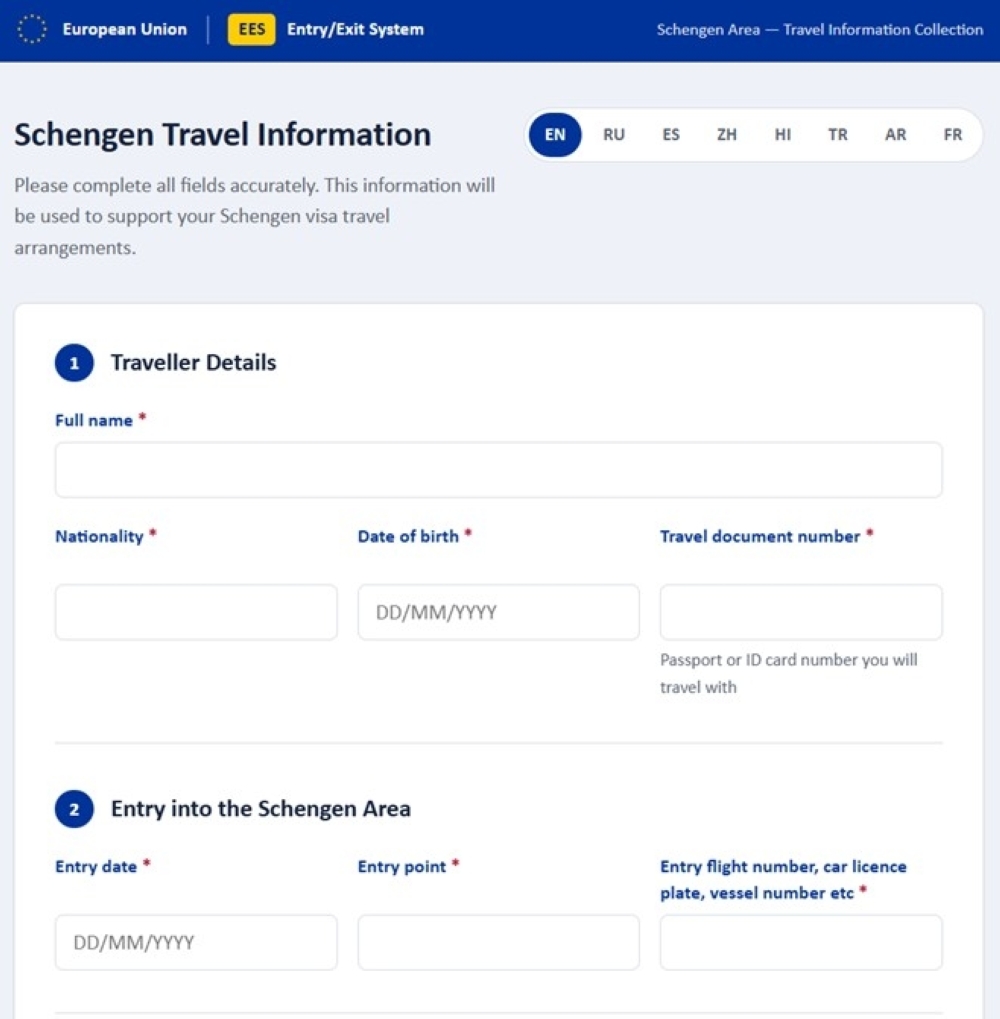Select the Date of birth field
This screenshot has height=1019, width=1000.
pyautogui.click(x=498, y=612)
